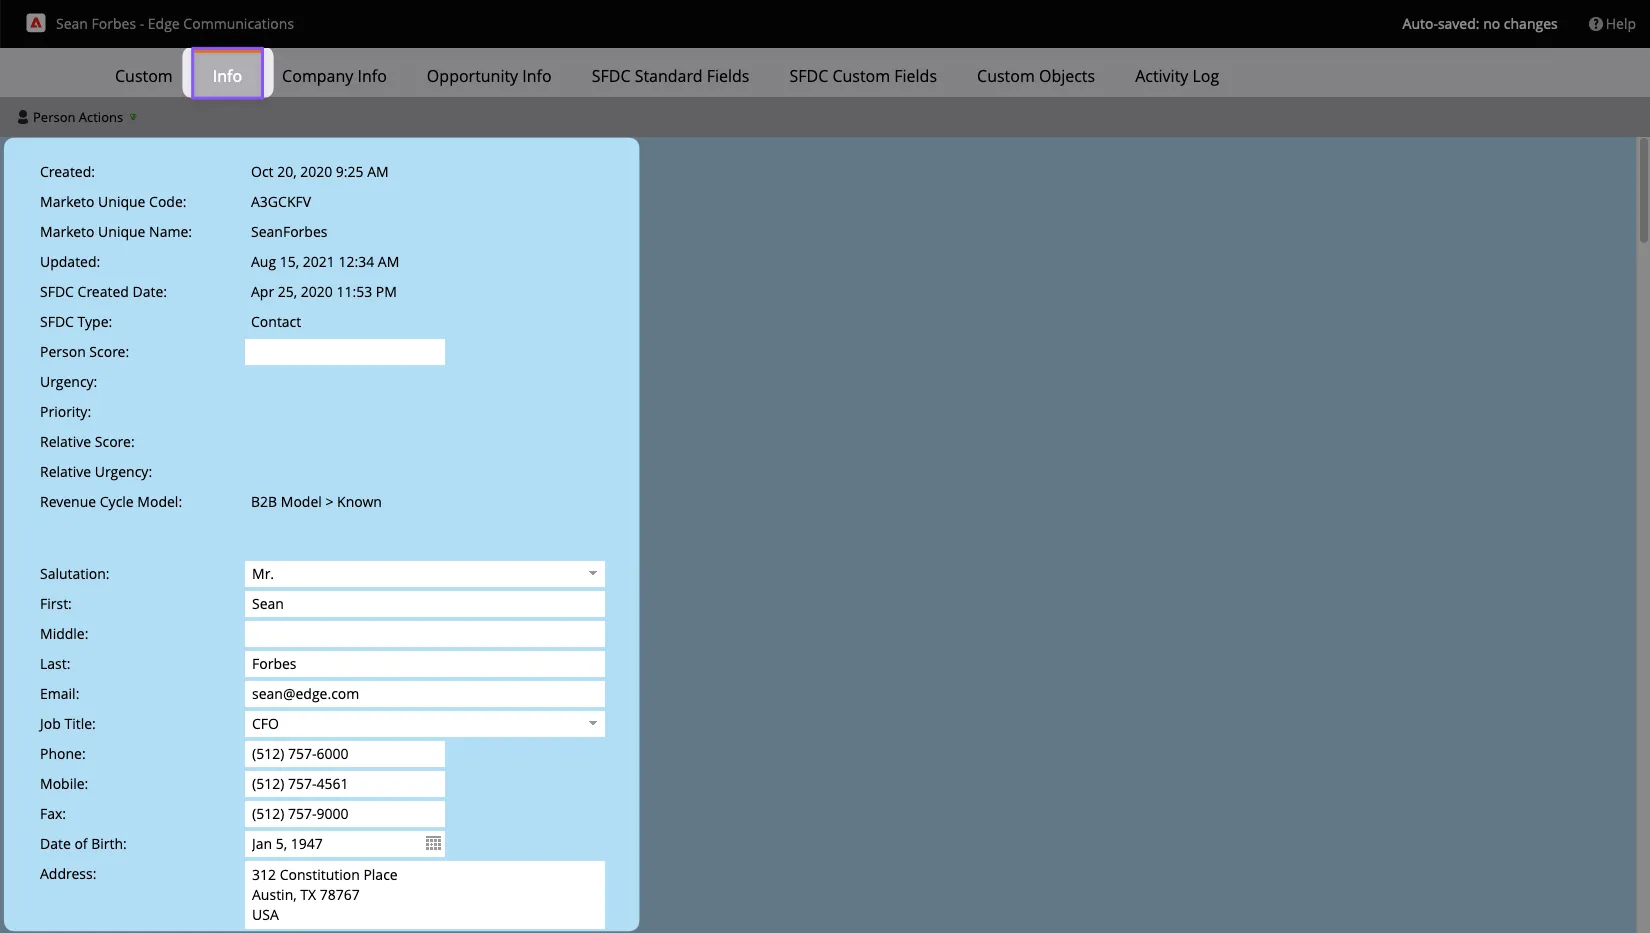
Task: Click the Last name field containing Forbes
Action: (x=425, y=664)
